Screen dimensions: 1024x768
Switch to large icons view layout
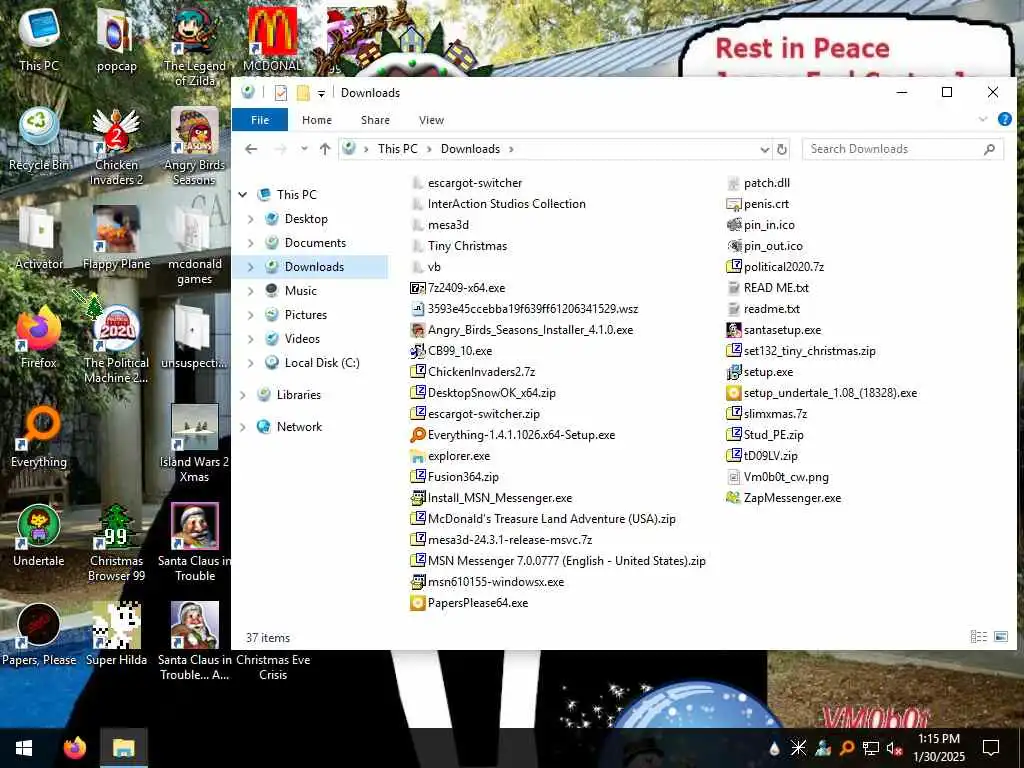(1000, 637)
